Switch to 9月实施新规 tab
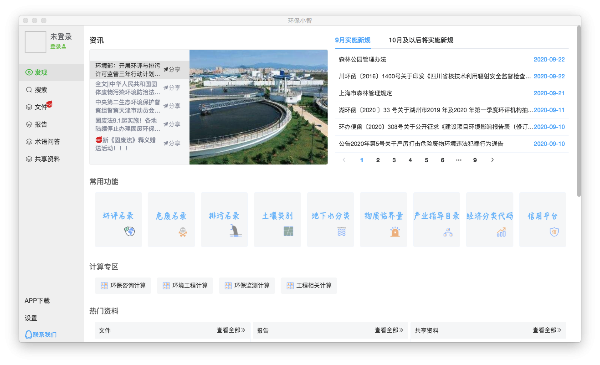Image resolution: width=600 pixels, height=365 pixels. 352,40
